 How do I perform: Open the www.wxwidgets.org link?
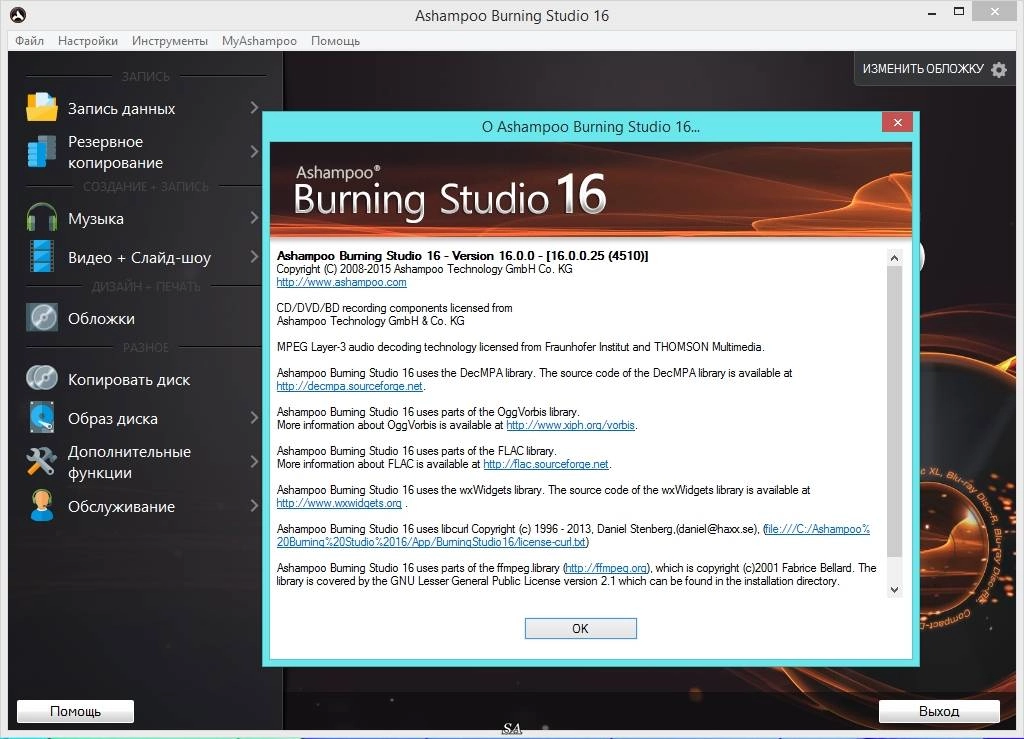[x=339, y=503]
